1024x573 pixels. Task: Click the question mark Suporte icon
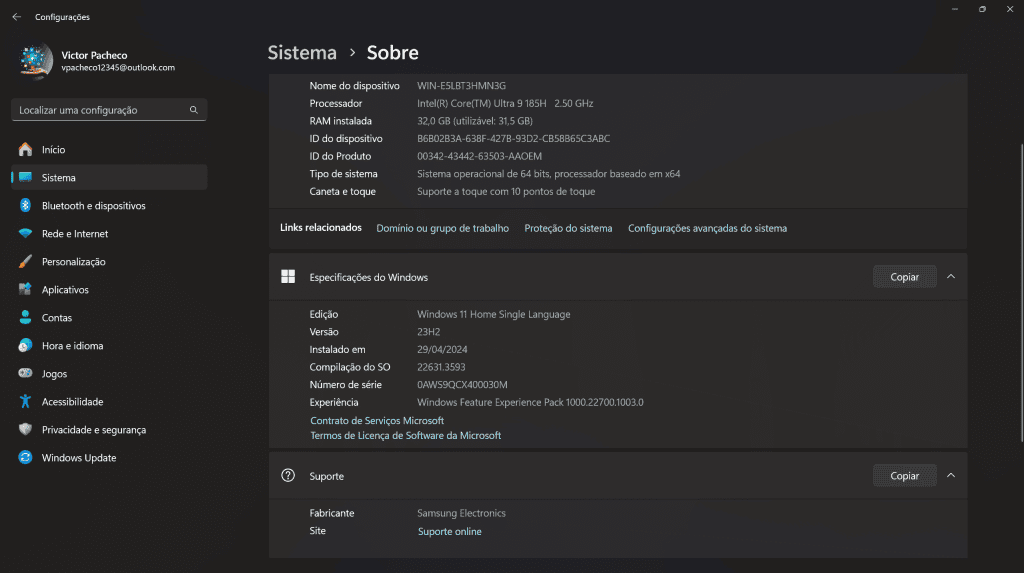tap(288, 475)
